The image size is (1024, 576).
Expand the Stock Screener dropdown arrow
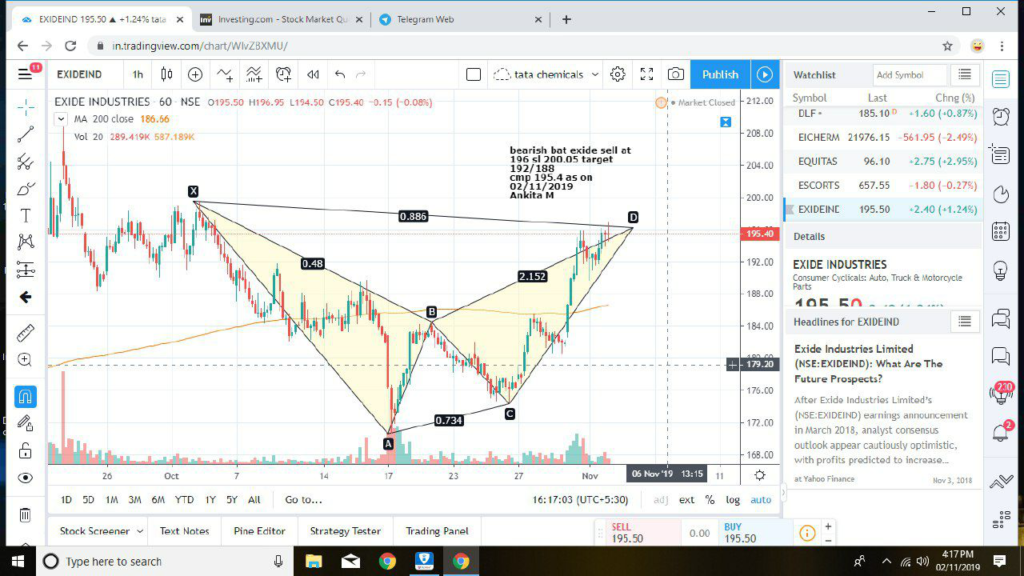[x=140, y=531]
